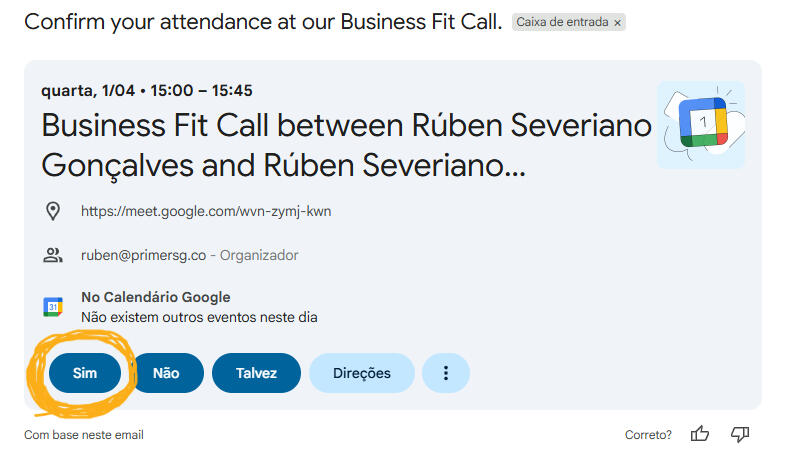
Task: Click organizer email ruben@primersg.co
Action: [x=143, y=255]
